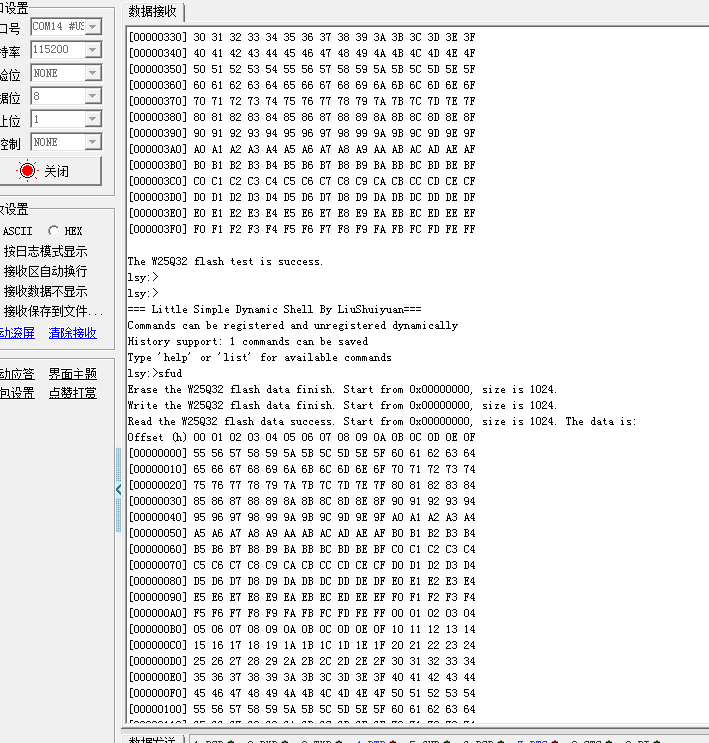Click the auto-scroll 滚屏 link
This screenshot has height=743, width=709.
pyautogui.click(x=17, y=333)
